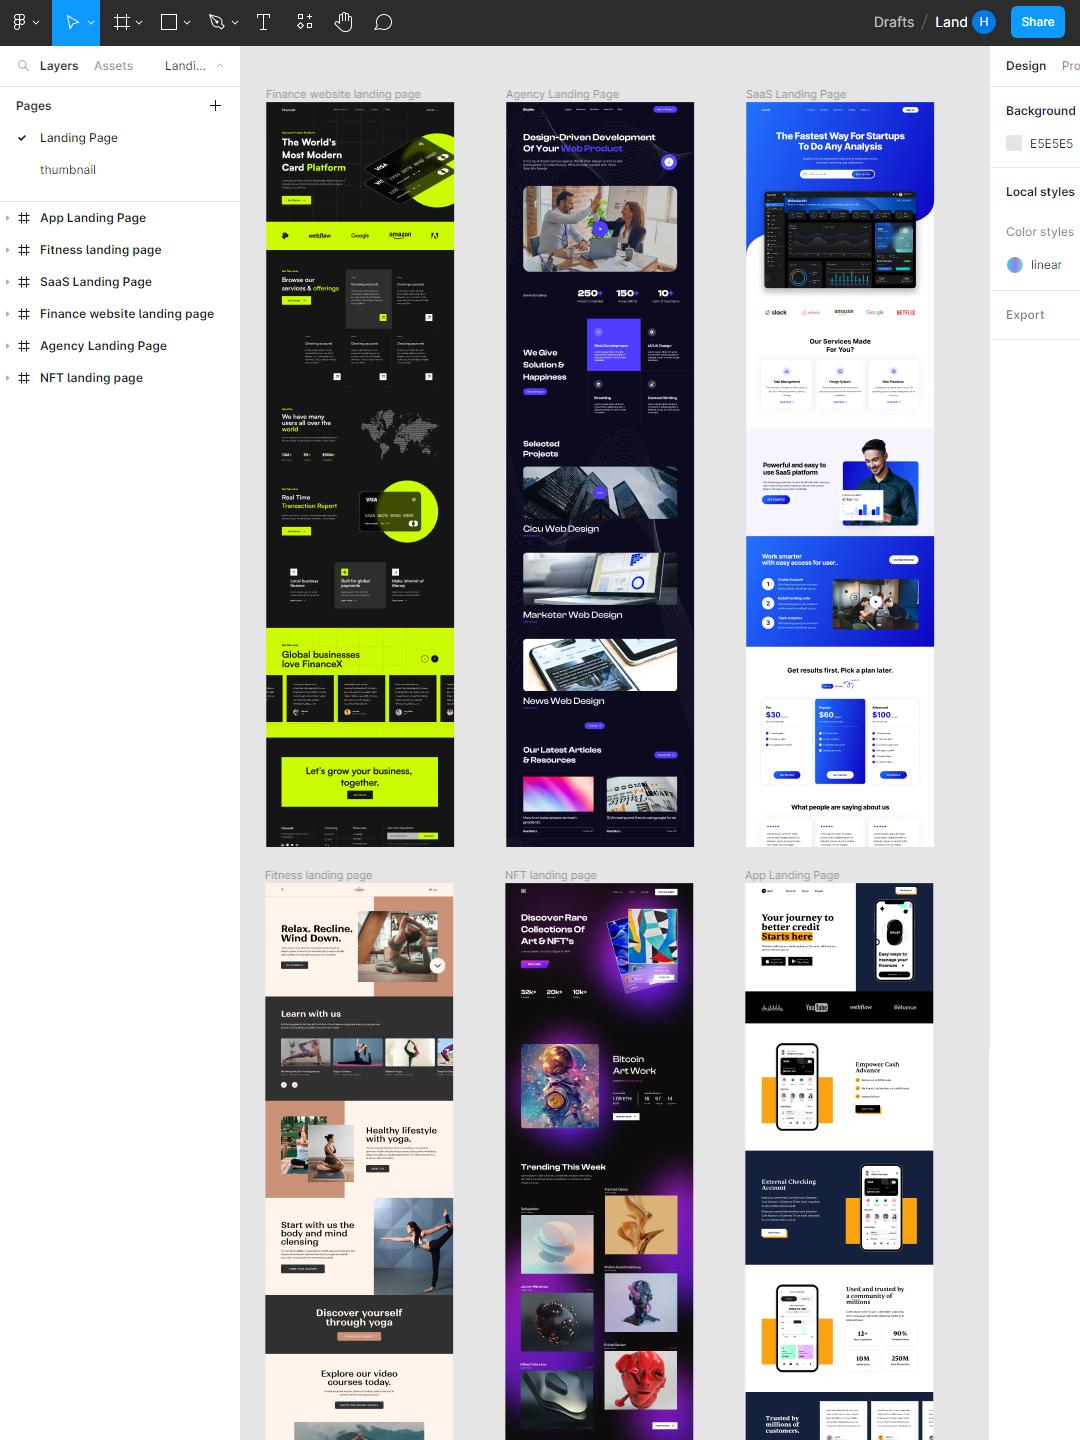Activate the Comment tool
This screenshot has width=1080, height=1440.
(x=383, y=22)
